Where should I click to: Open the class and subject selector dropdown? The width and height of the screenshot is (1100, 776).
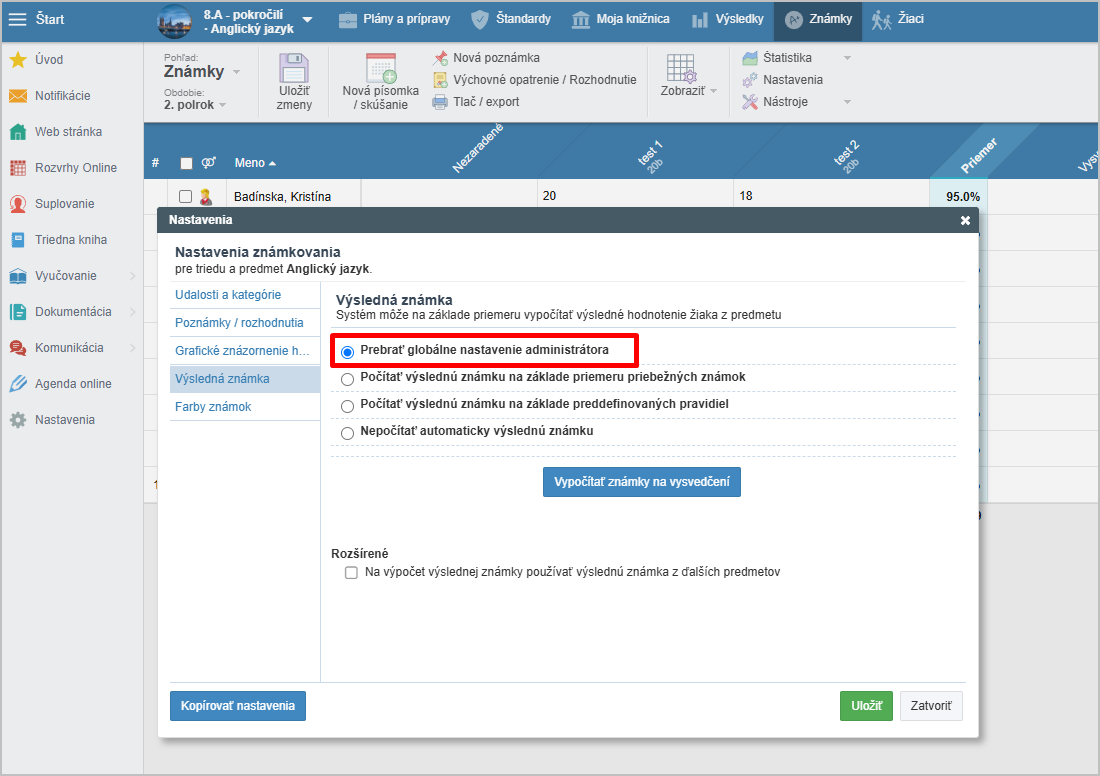tap(307, 20)
